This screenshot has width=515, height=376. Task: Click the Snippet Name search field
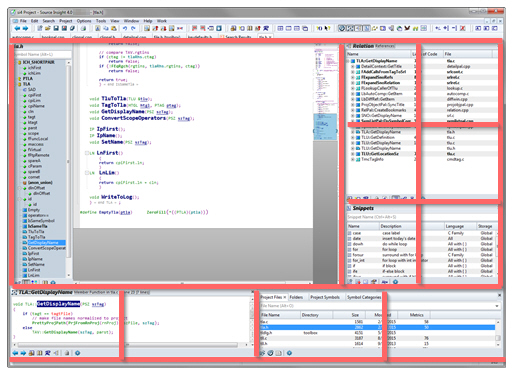tap(422, 217)
